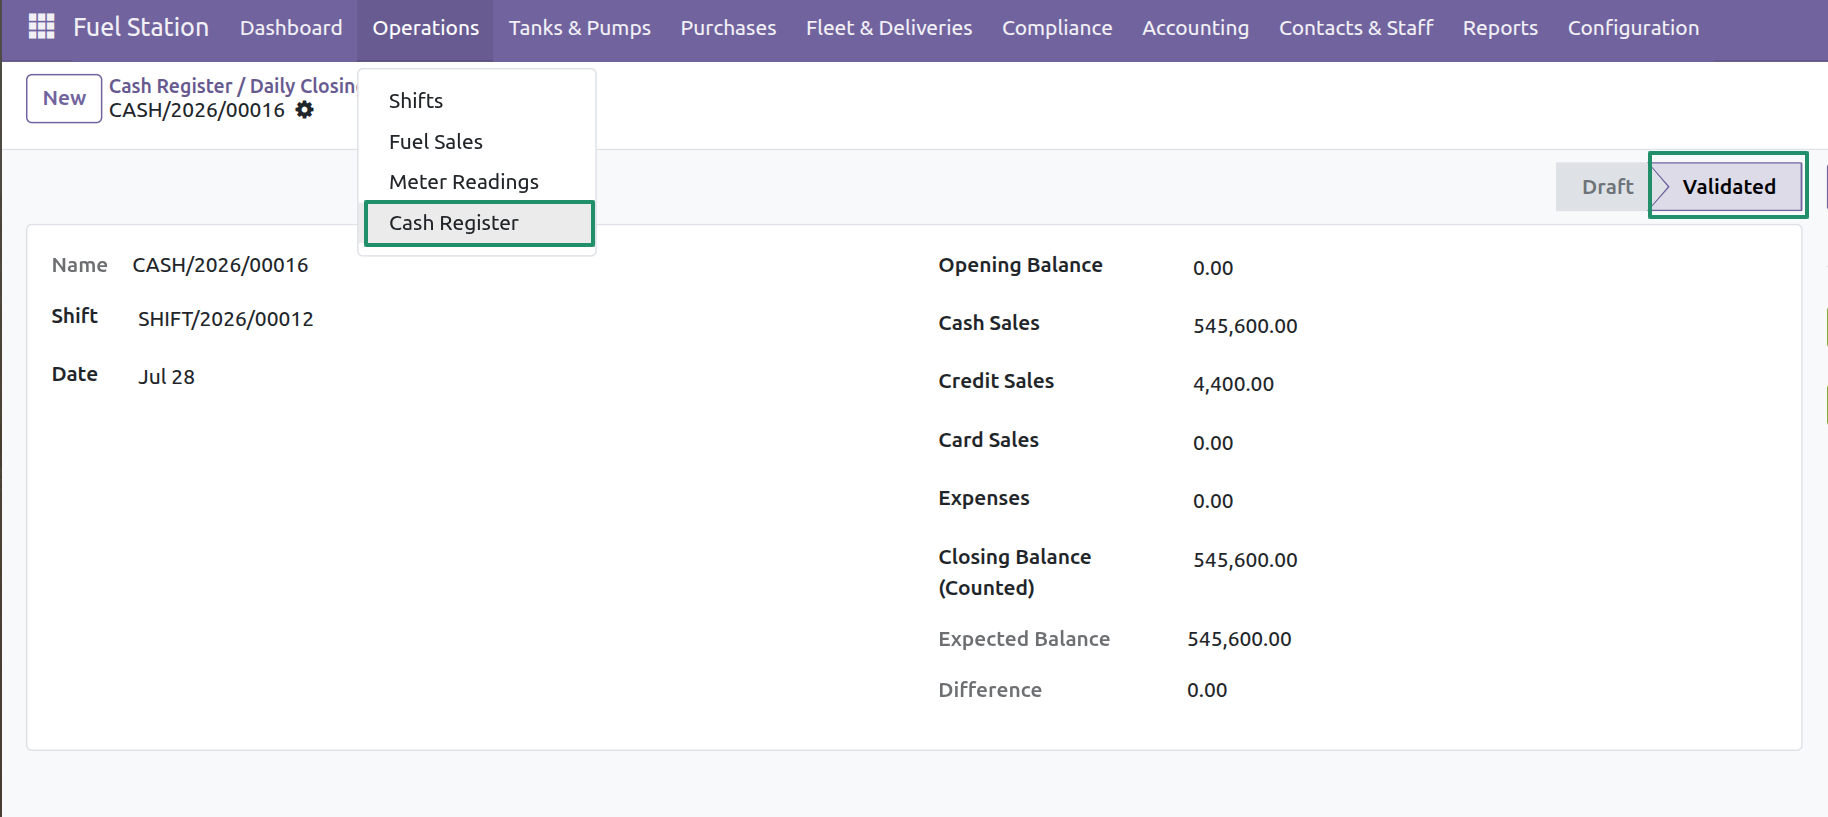The width and height of the screenshot is (1828, 817).
Task: Click the Expected Balance value 545,600.00
Action: pos(1239,639)
